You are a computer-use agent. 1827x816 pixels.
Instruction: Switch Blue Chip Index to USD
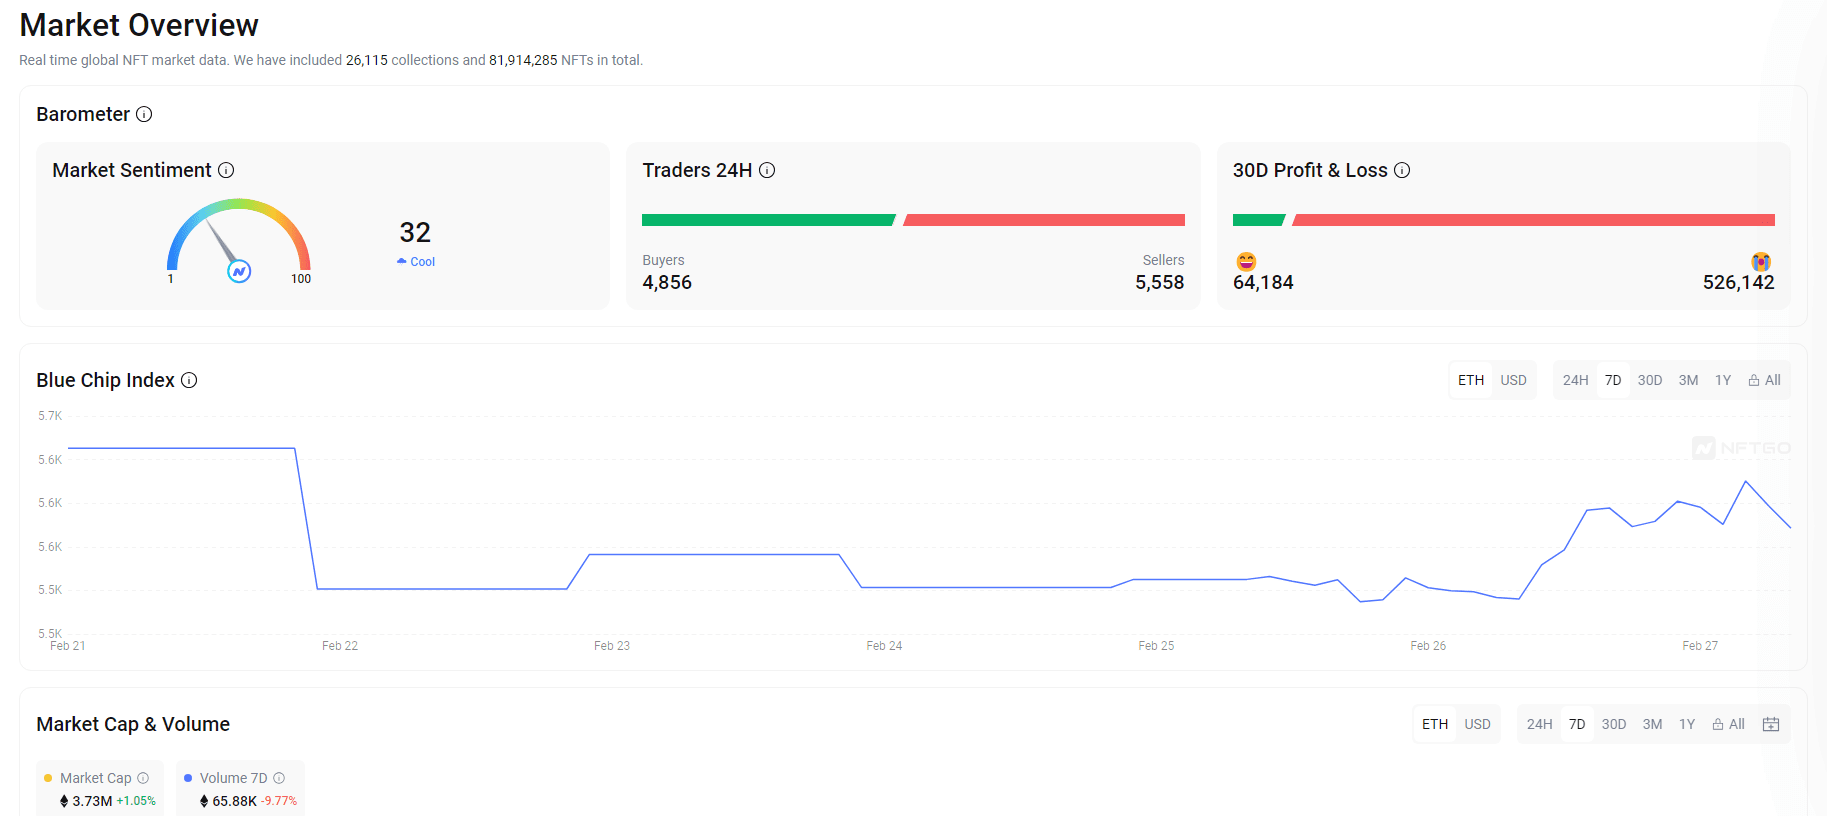(1513, 380)
